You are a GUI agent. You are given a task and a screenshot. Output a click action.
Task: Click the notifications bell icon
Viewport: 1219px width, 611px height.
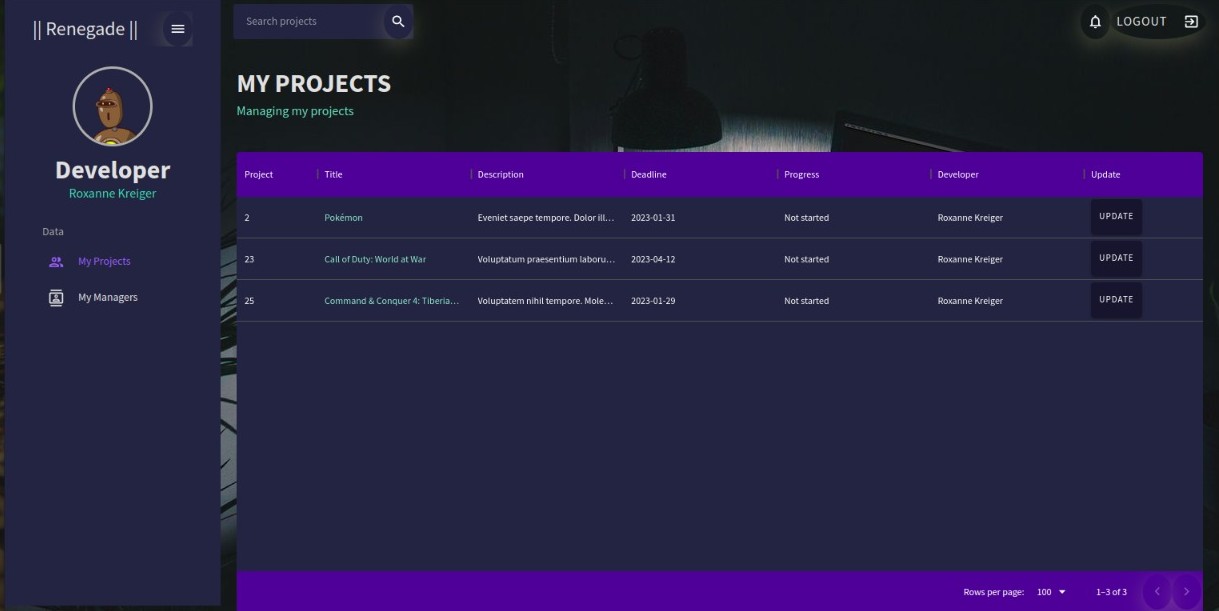tap(1092, 20)
